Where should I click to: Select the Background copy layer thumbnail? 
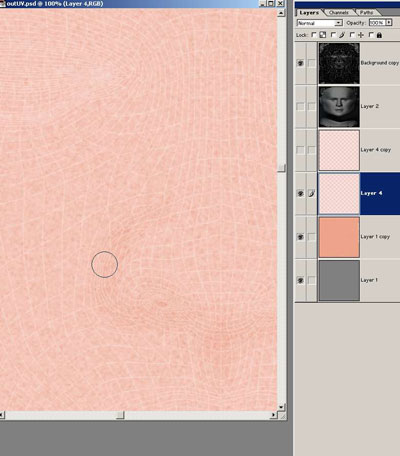(339, 63)
